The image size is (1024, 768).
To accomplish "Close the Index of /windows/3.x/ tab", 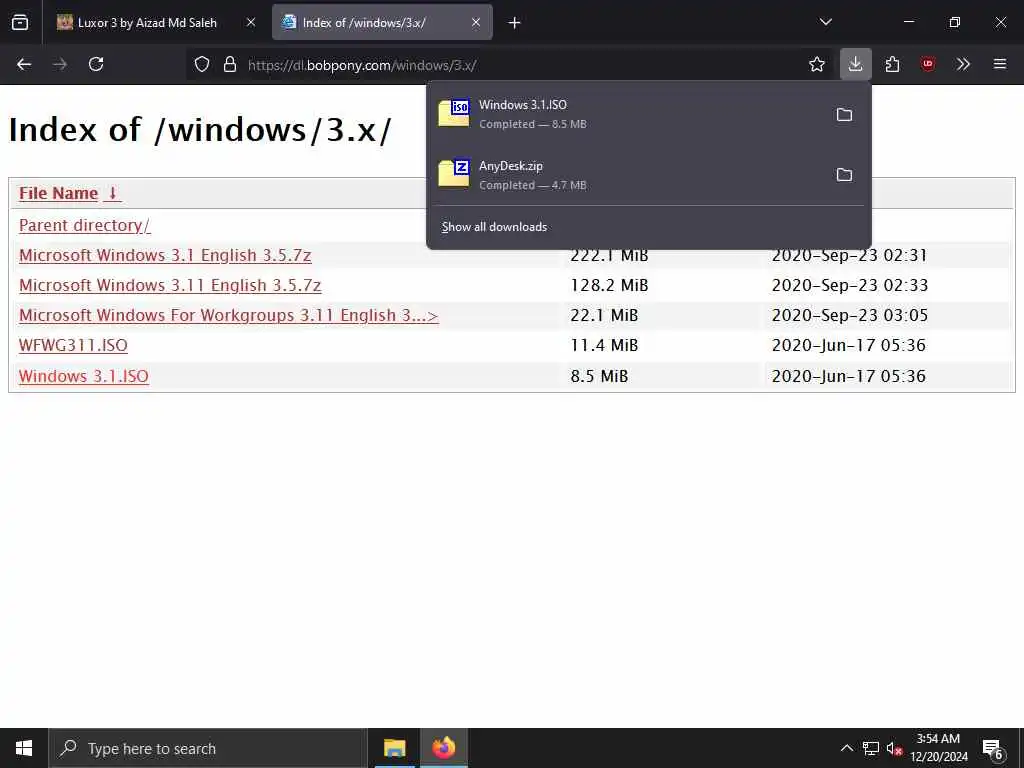I will (476, 22).
